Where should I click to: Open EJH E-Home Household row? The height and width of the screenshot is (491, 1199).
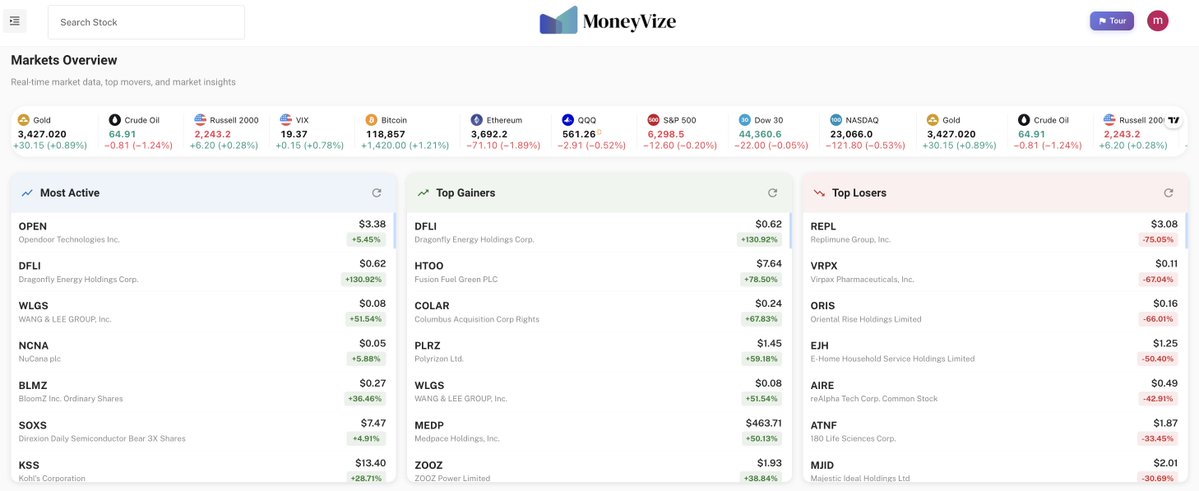(994, 352)
